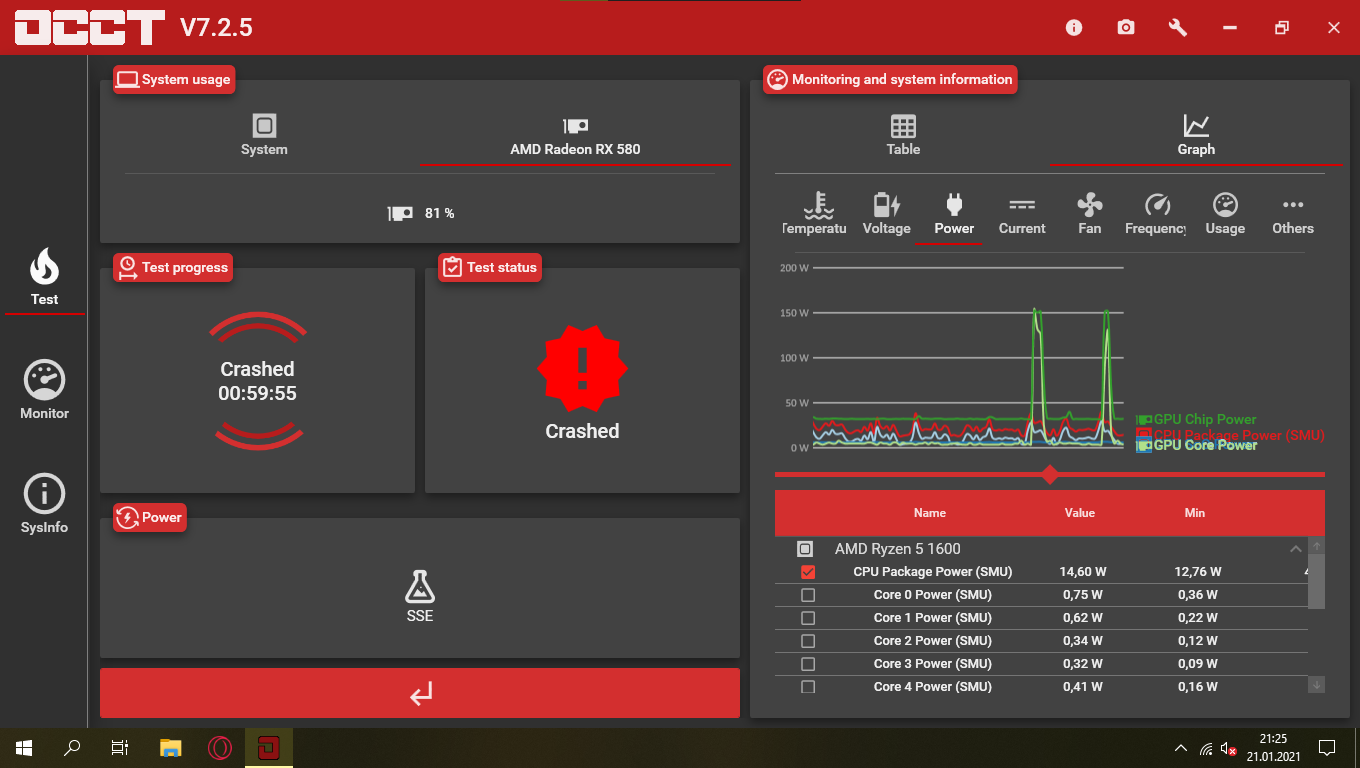
Task: Click the OCCT logo in the title bar
Action: pos(89,28)
